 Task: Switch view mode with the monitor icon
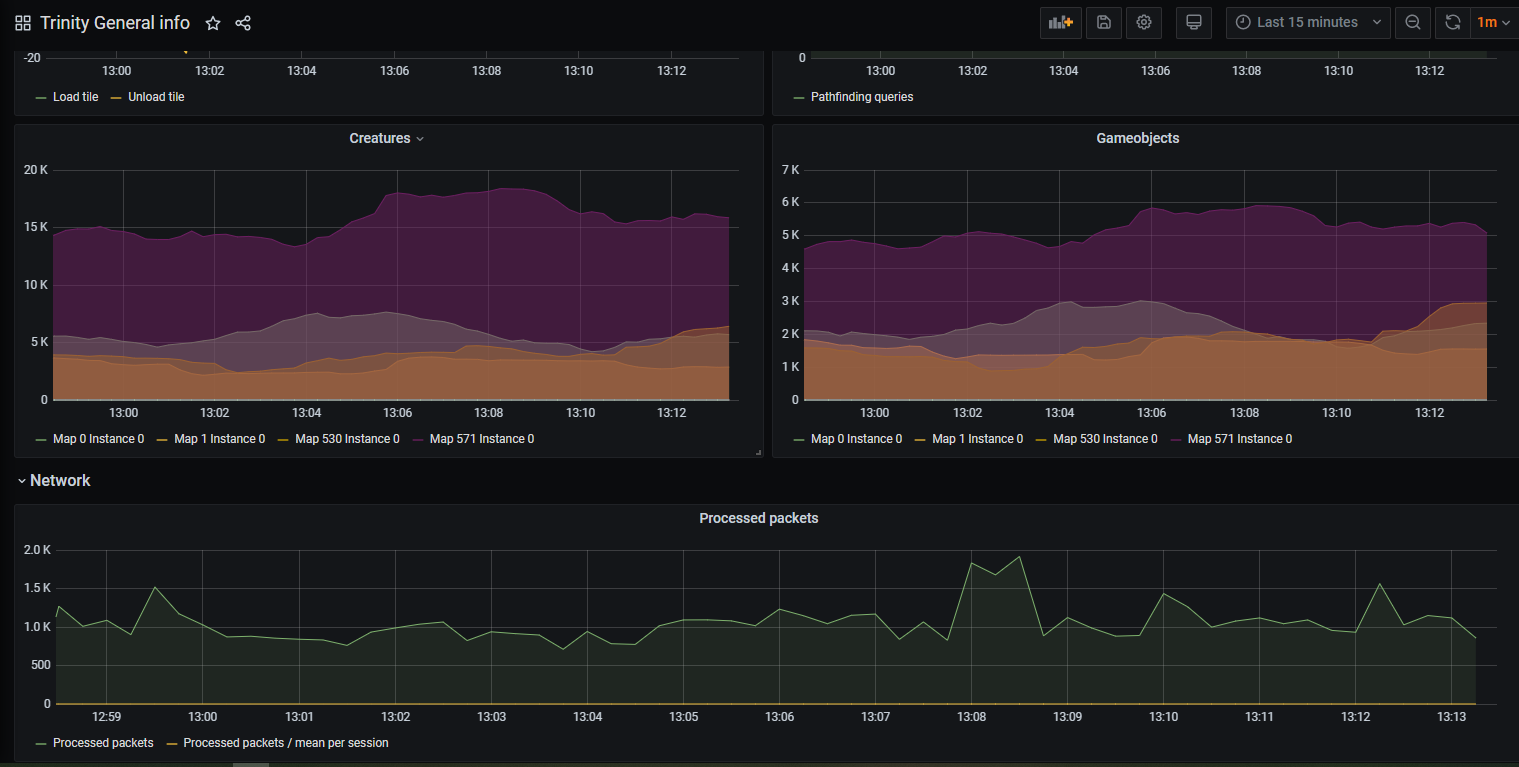coord(1193,22)
